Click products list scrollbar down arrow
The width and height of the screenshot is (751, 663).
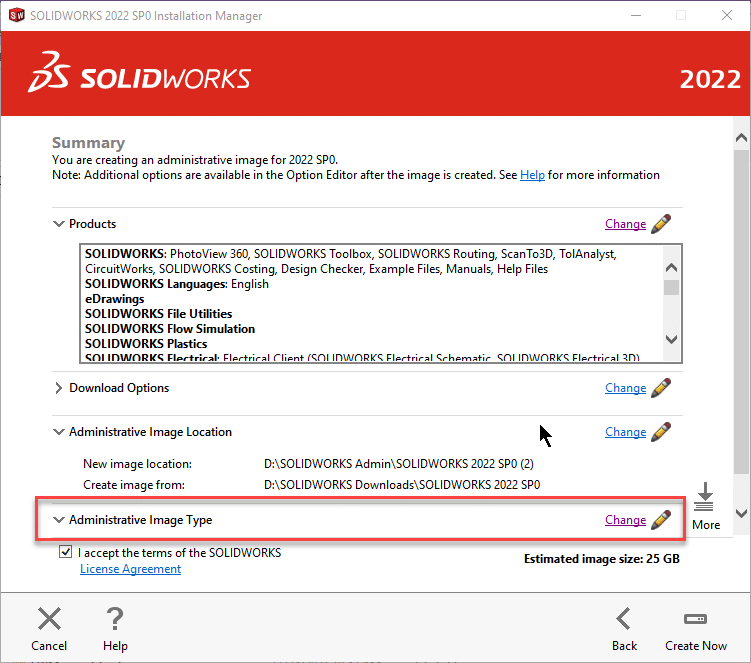[x=671, y=340]
